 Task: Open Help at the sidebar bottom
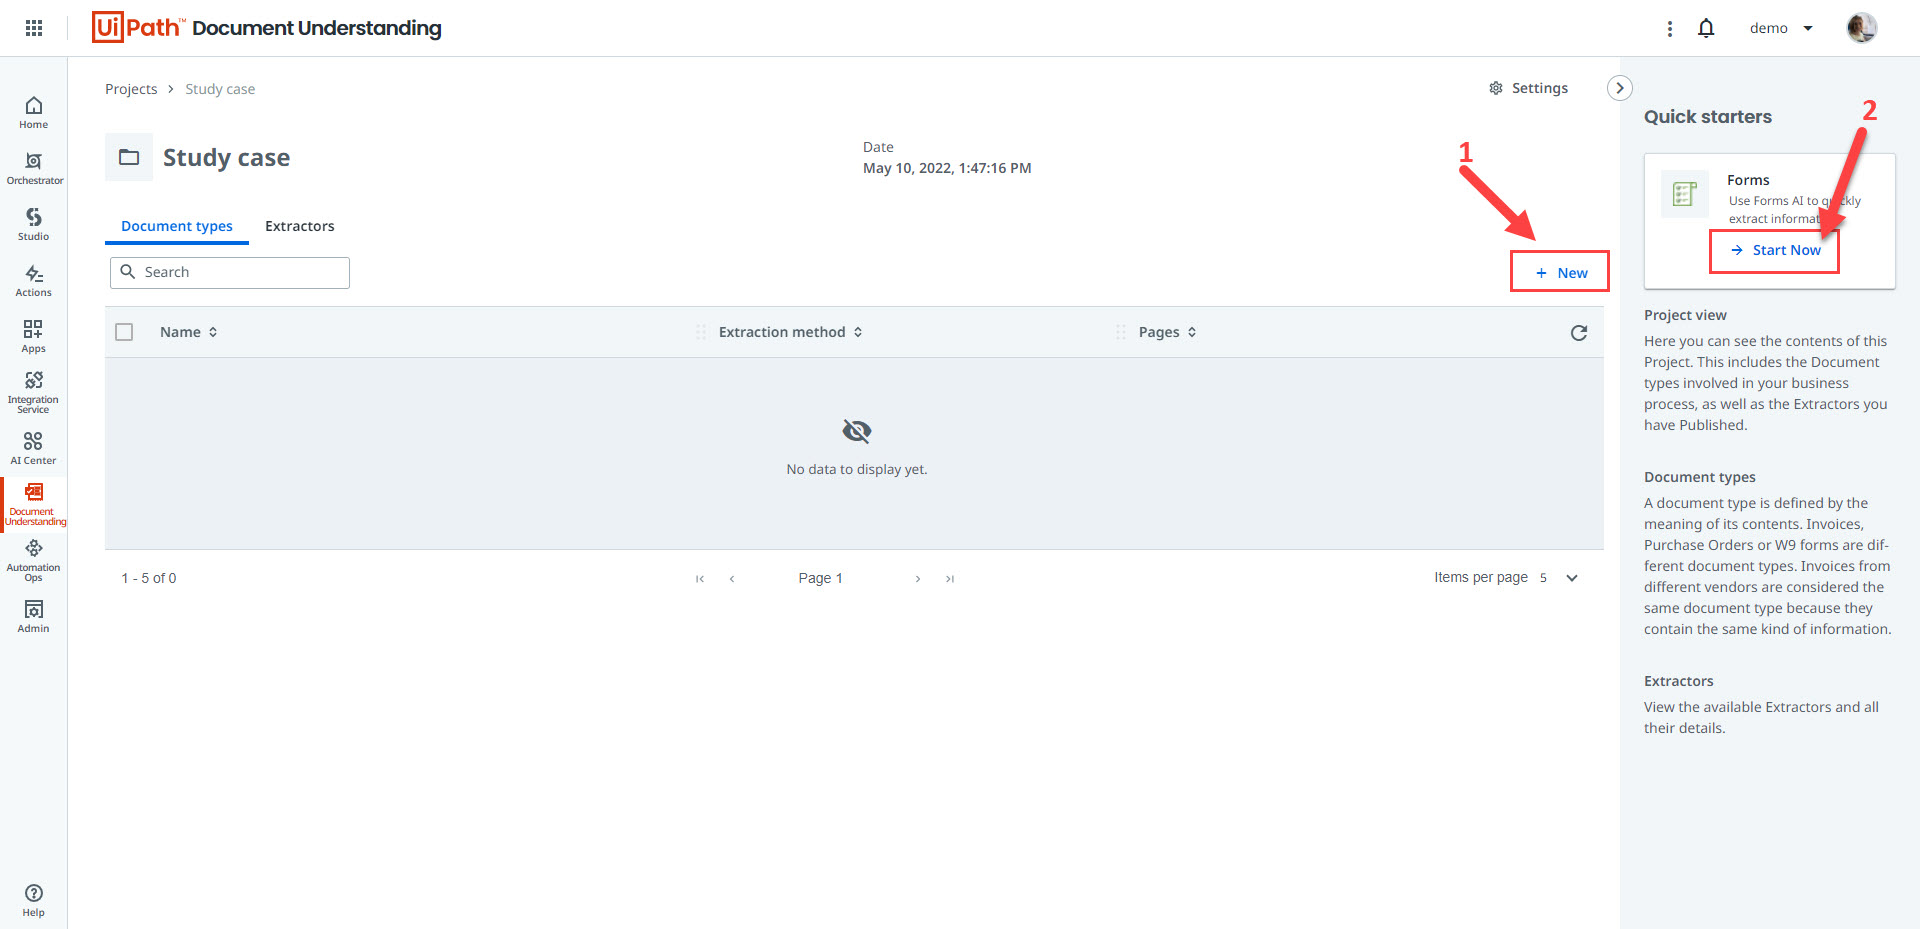33,900
